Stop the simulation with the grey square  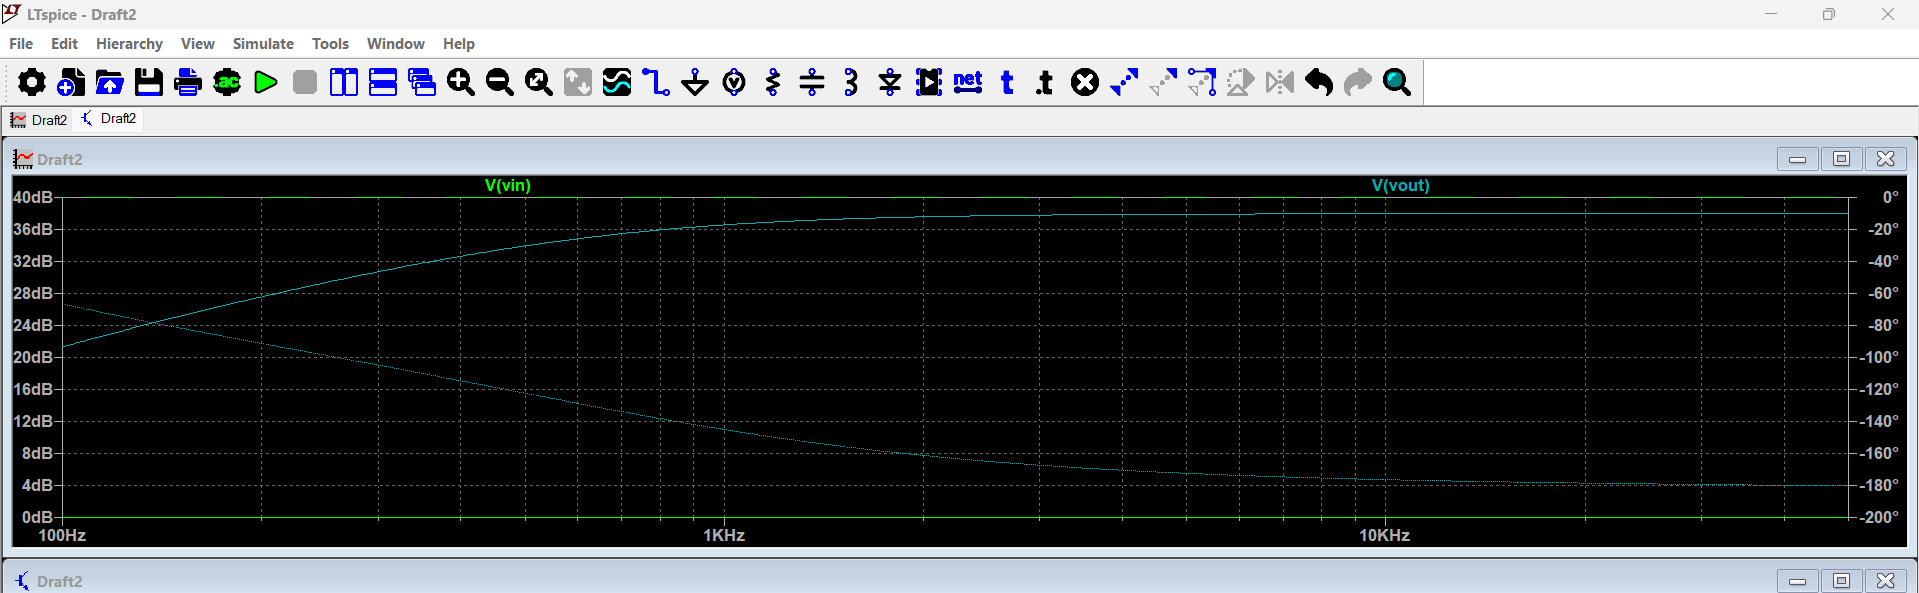point(305,82)
